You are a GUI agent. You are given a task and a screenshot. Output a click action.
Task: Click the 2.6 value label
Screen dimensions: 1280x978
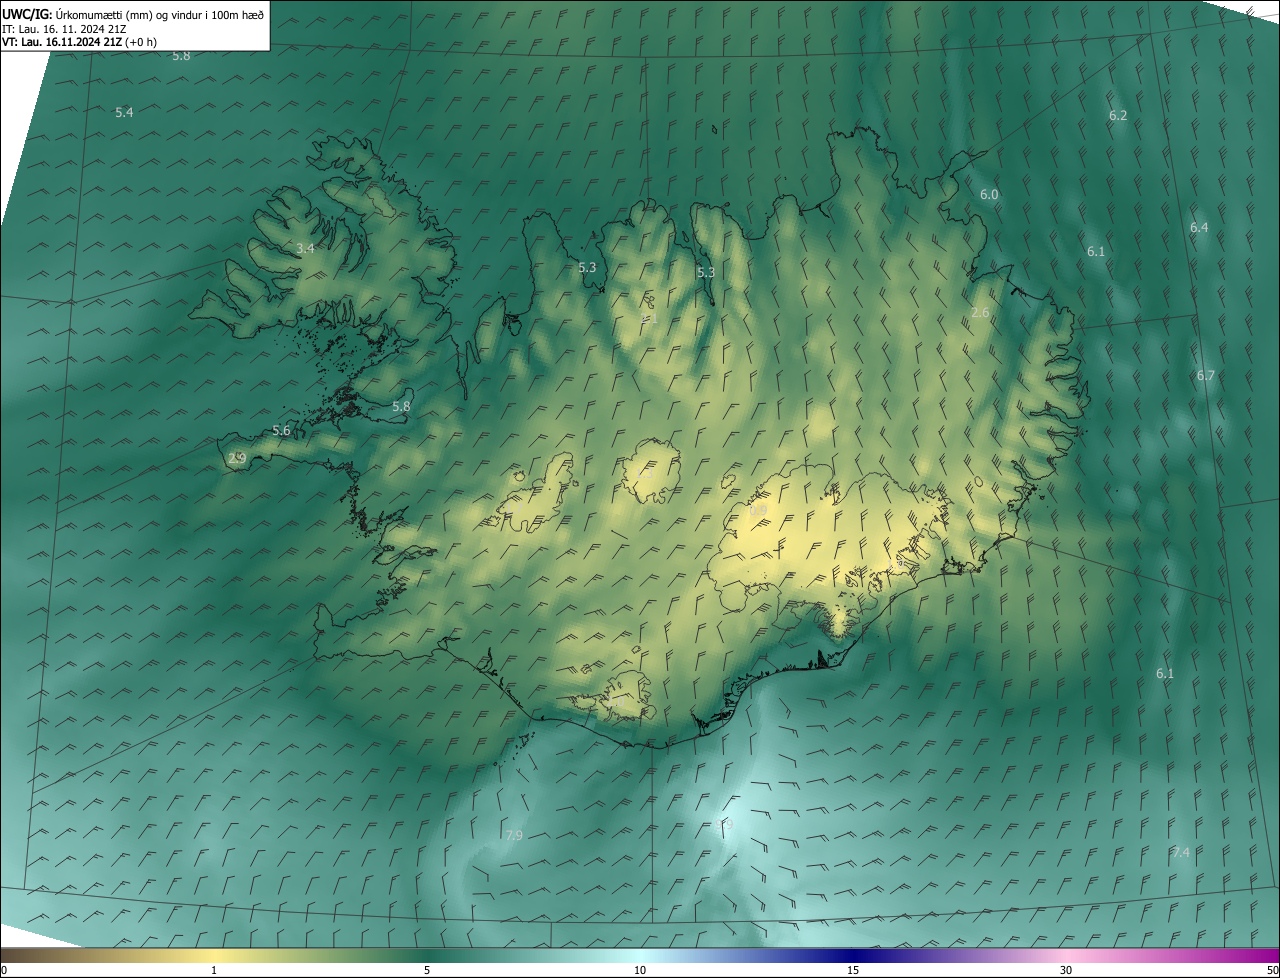[x=980, y=313]
